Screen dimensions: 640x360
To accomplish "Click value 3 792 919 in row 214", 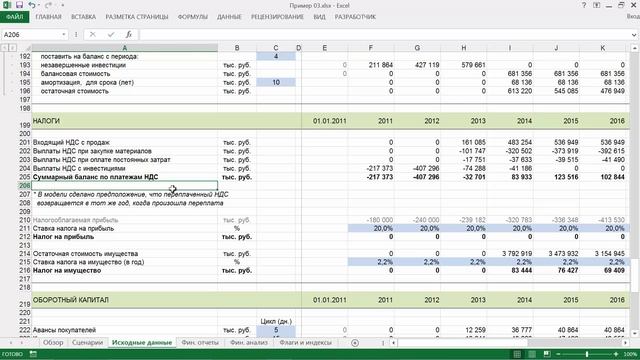I will point(510,253).
